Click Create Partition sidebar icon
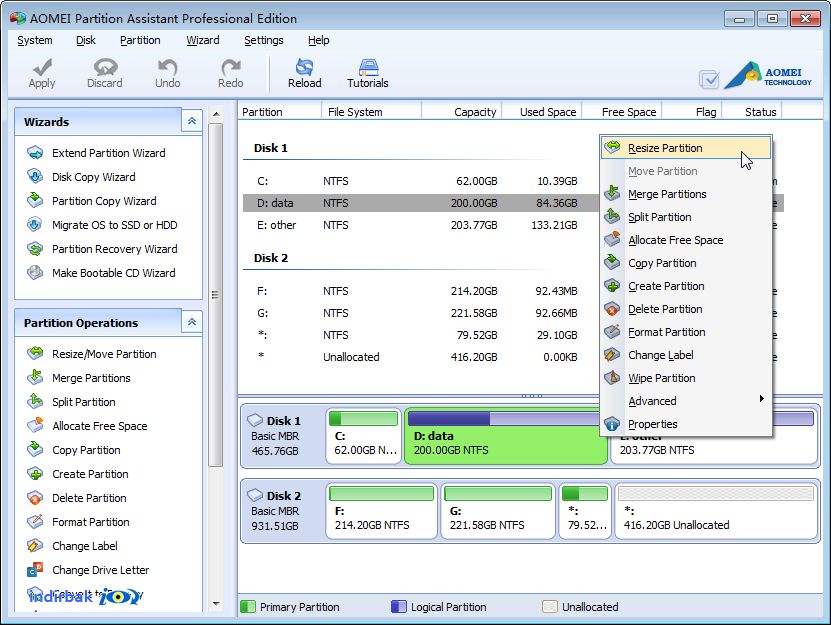 pyautogui.click(x=35, y=473)
